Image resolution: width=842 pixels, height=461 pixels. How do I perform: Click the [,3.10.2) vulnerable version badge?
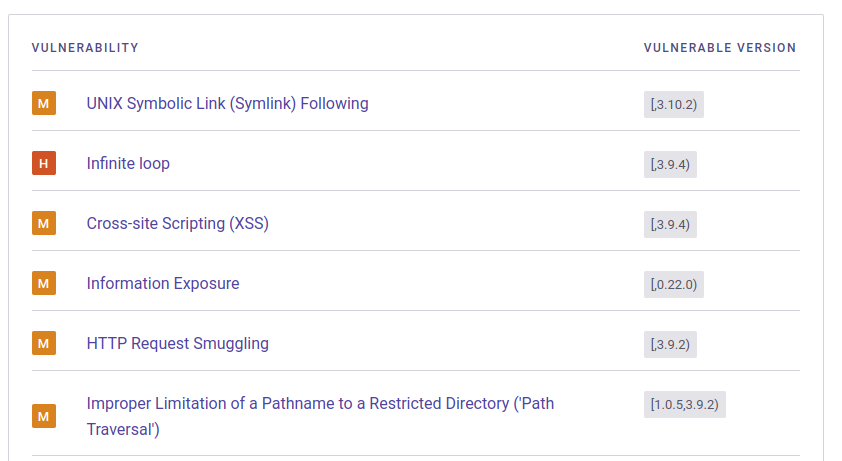coord(674,105)
